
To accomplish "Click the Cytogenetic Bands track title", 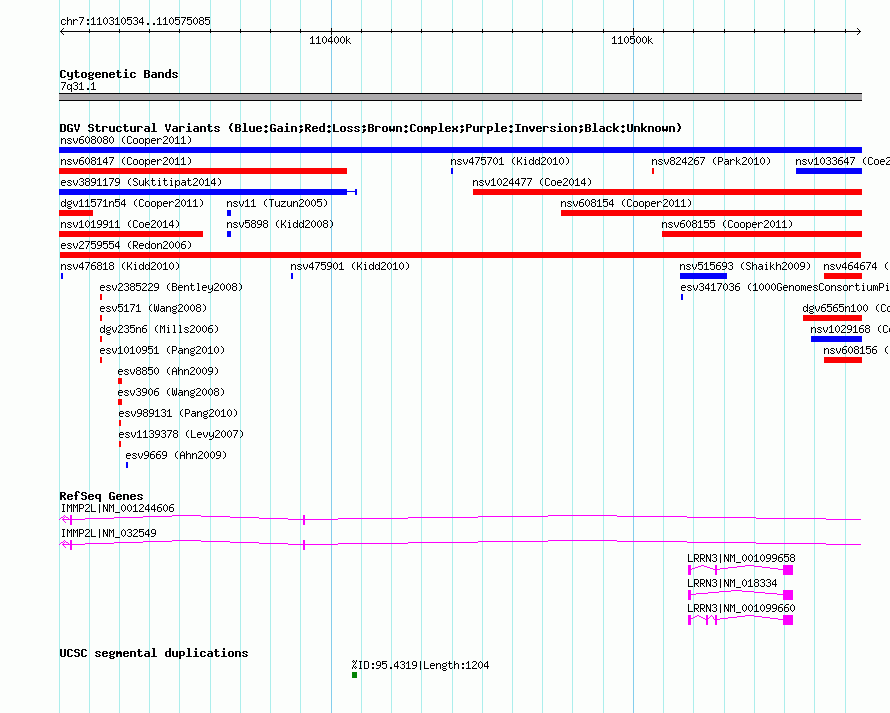I will (x=119, y=74).
